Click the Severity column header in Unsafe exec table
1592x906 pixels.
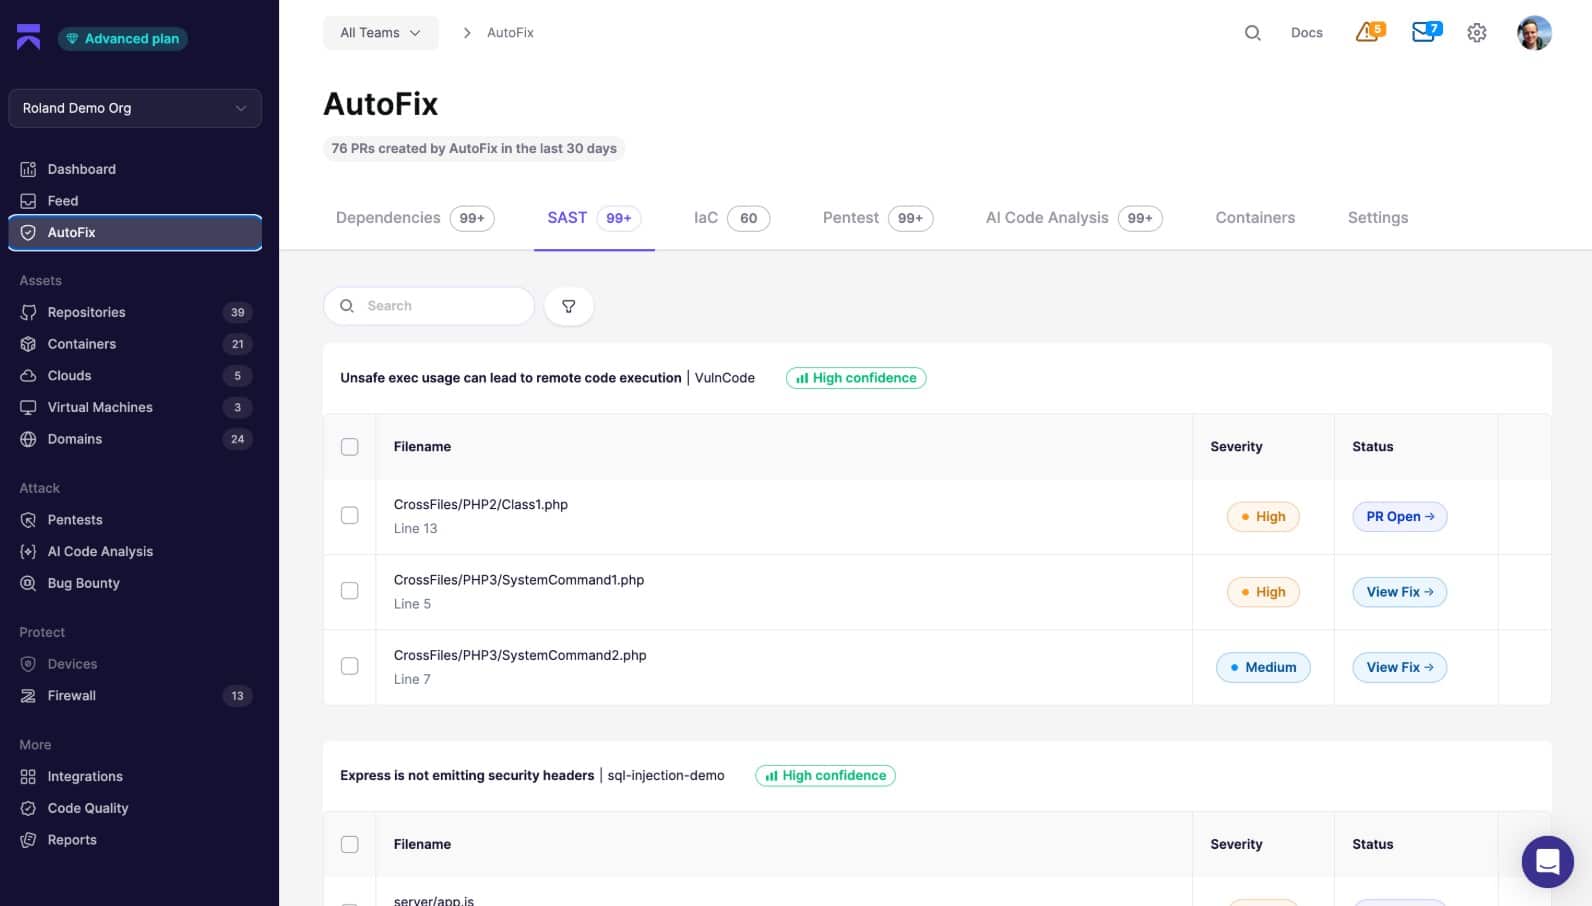[1236, 447]
